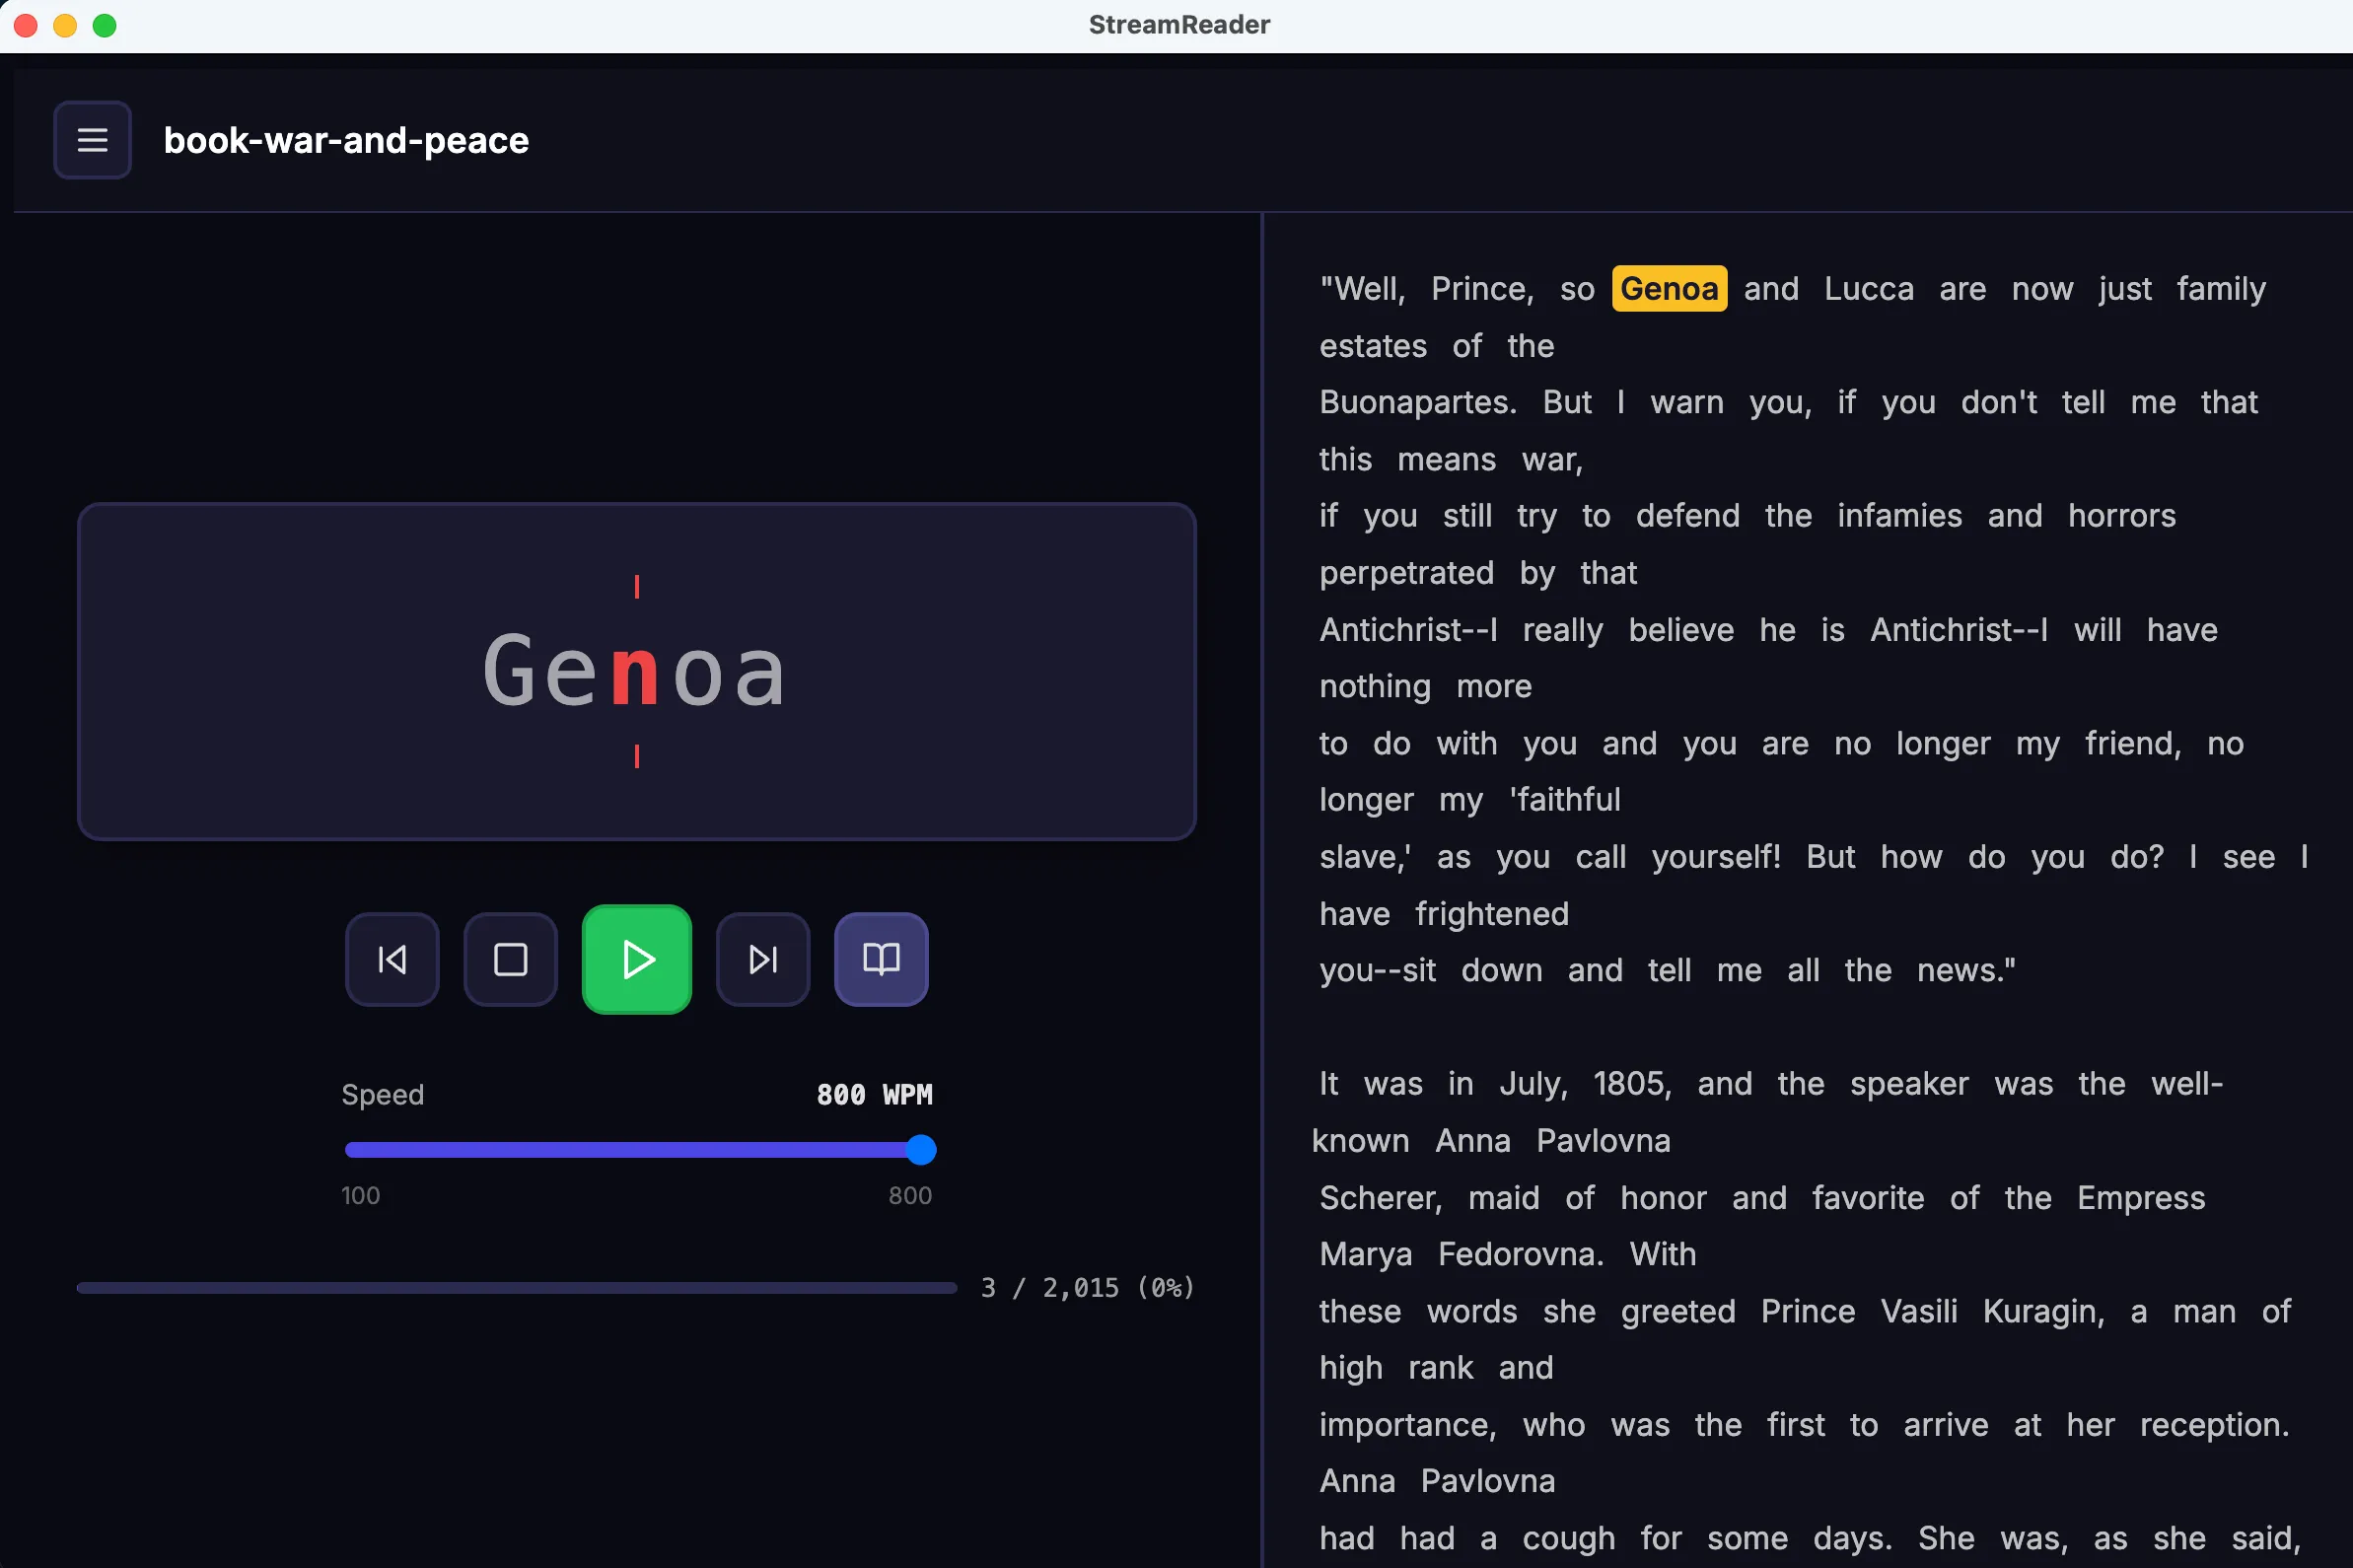The height and width of the screenshot is (1568, 2353).
Task: Click the "800" maximum speed label
Action: click(910, 1196)
